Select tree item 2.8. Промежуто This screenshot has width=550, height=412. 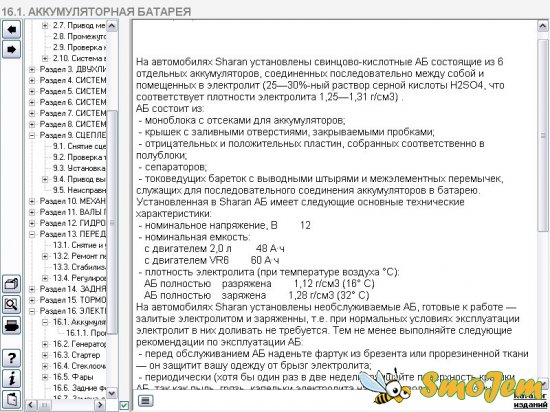(x=79, y=36)
